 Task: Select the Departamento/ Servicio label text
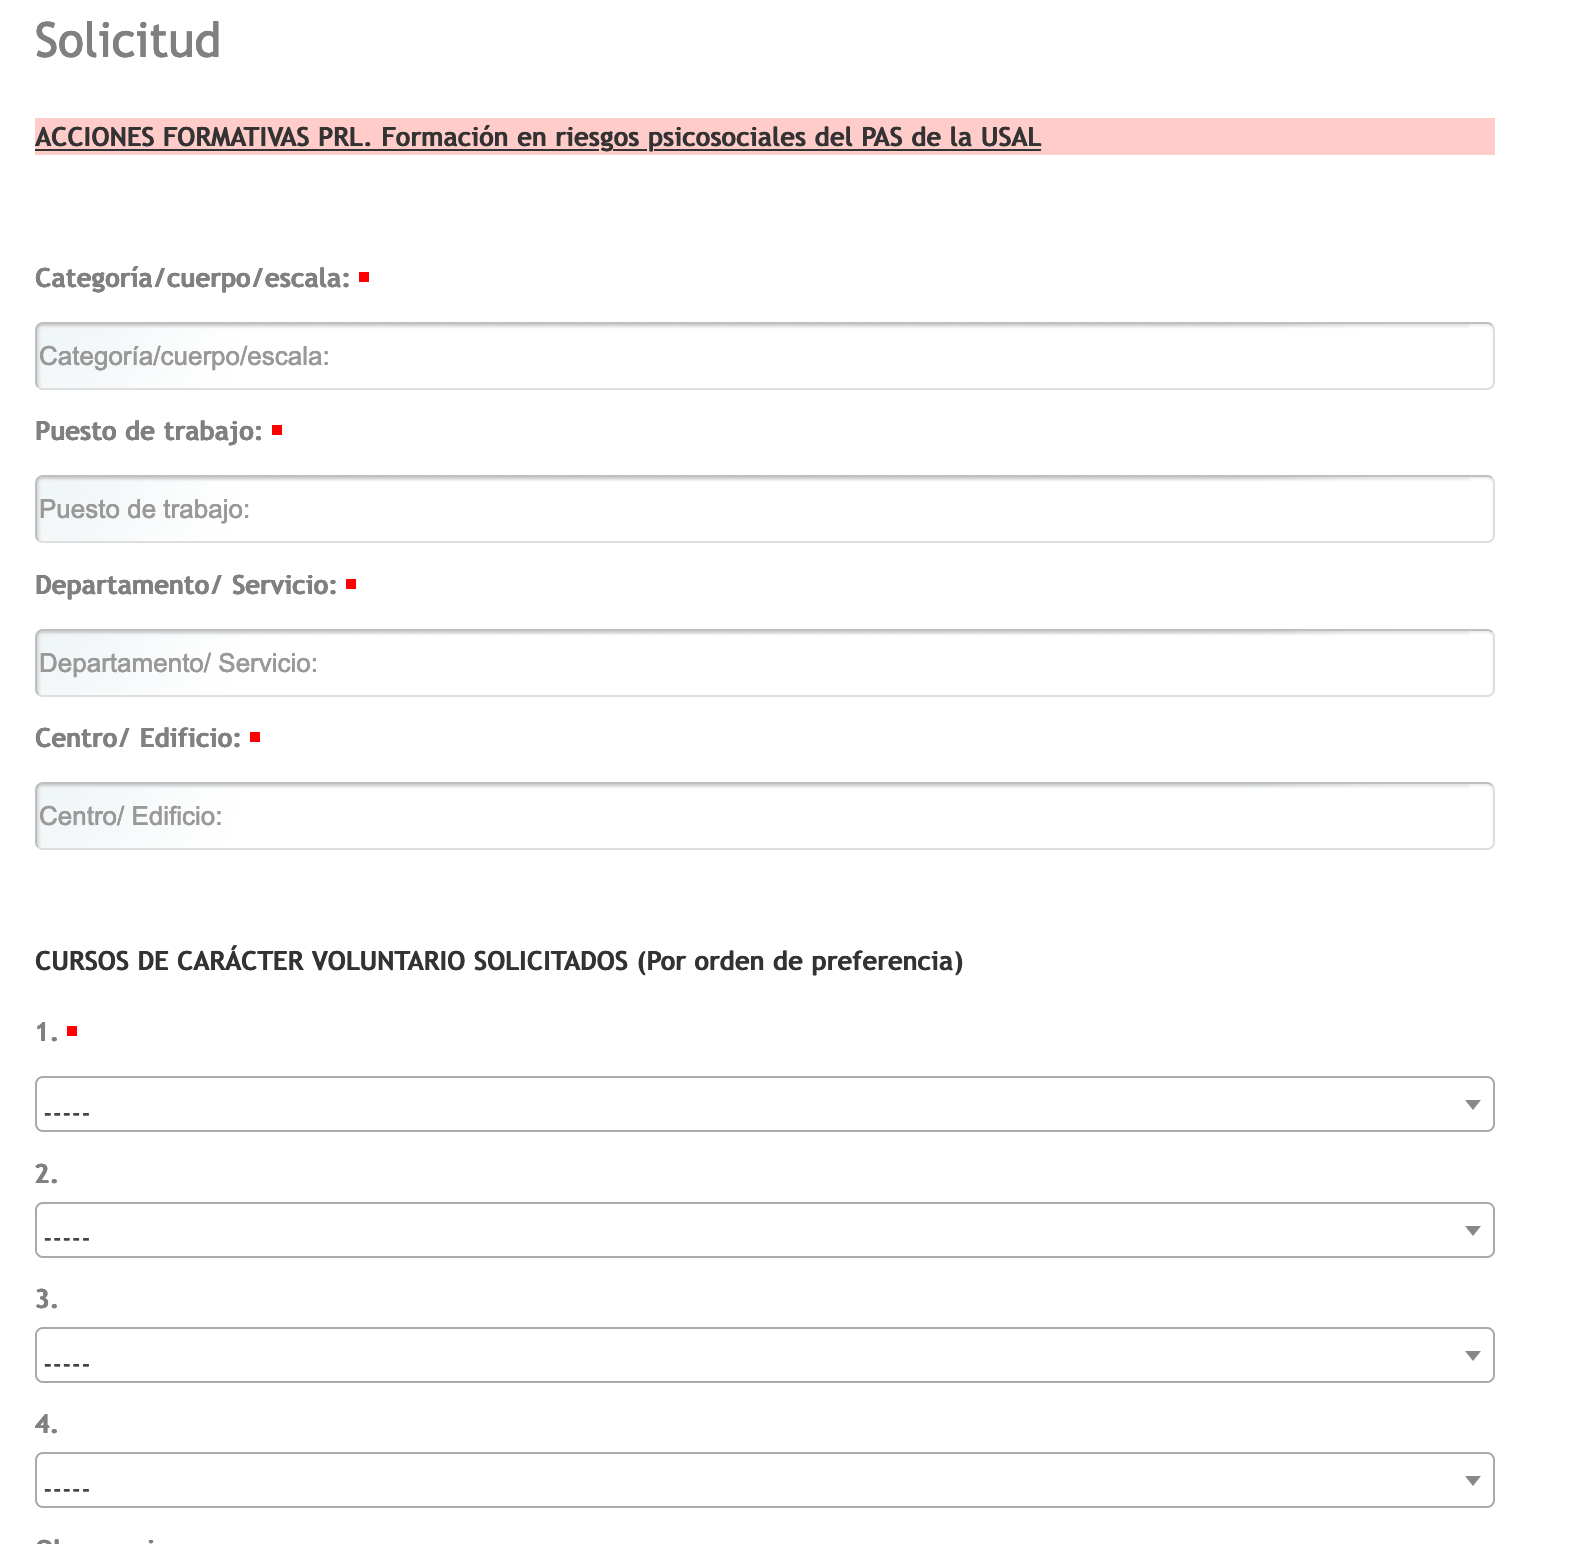[185, 585]
